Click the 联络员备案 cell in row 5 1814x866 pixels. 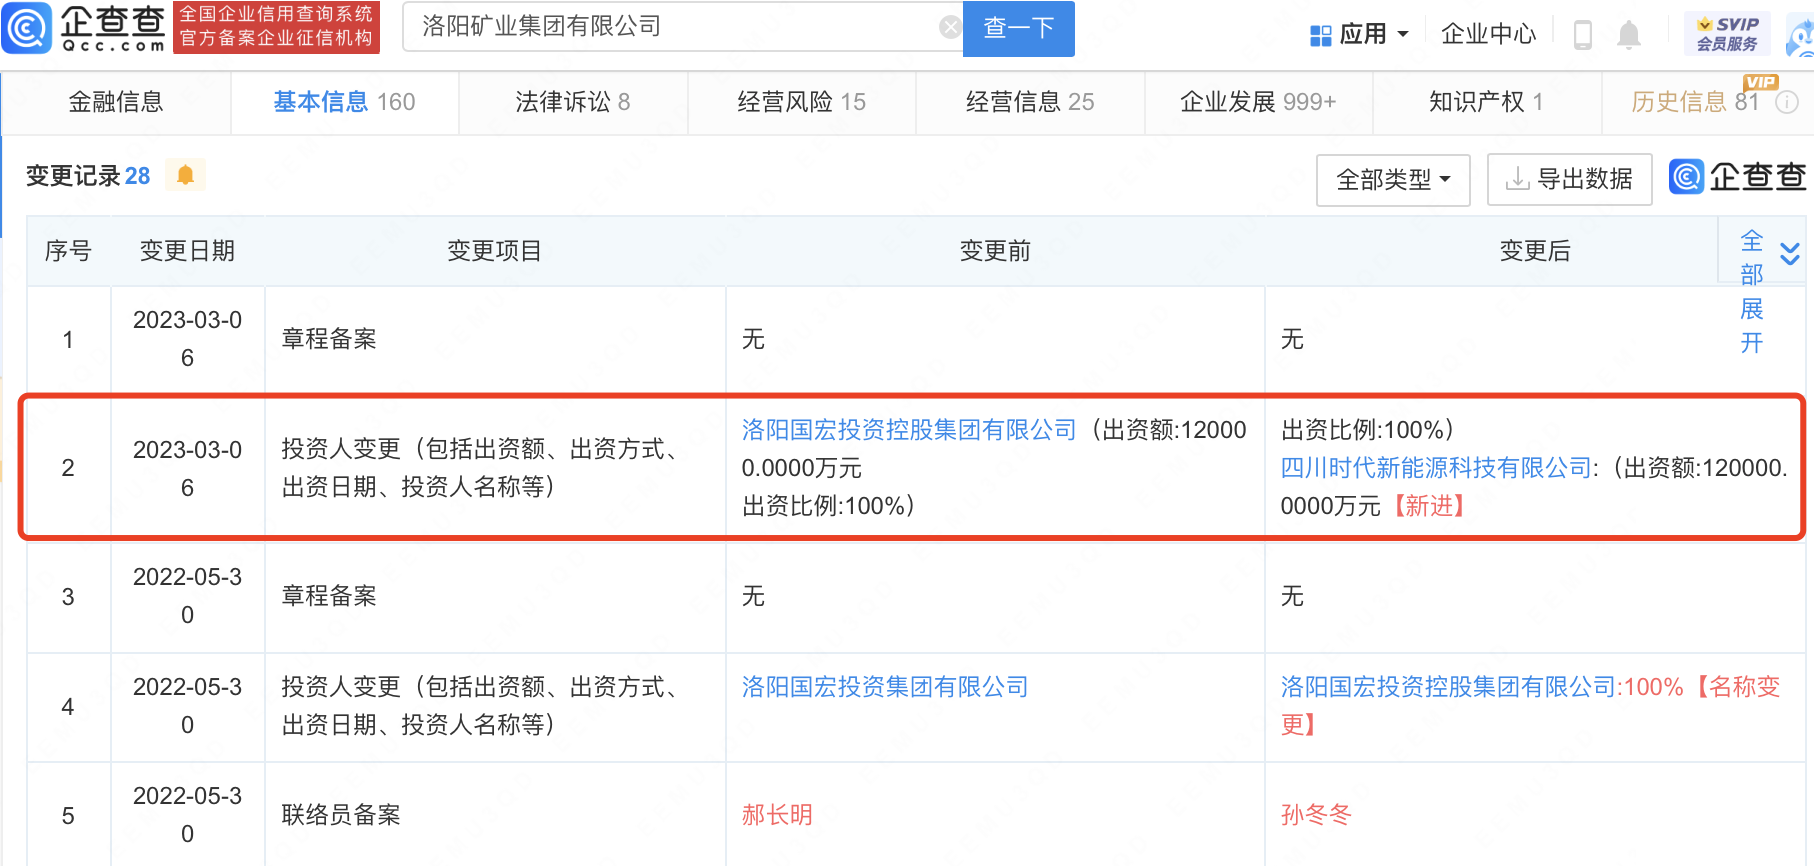pyautogui.click(x=495, y=815)
